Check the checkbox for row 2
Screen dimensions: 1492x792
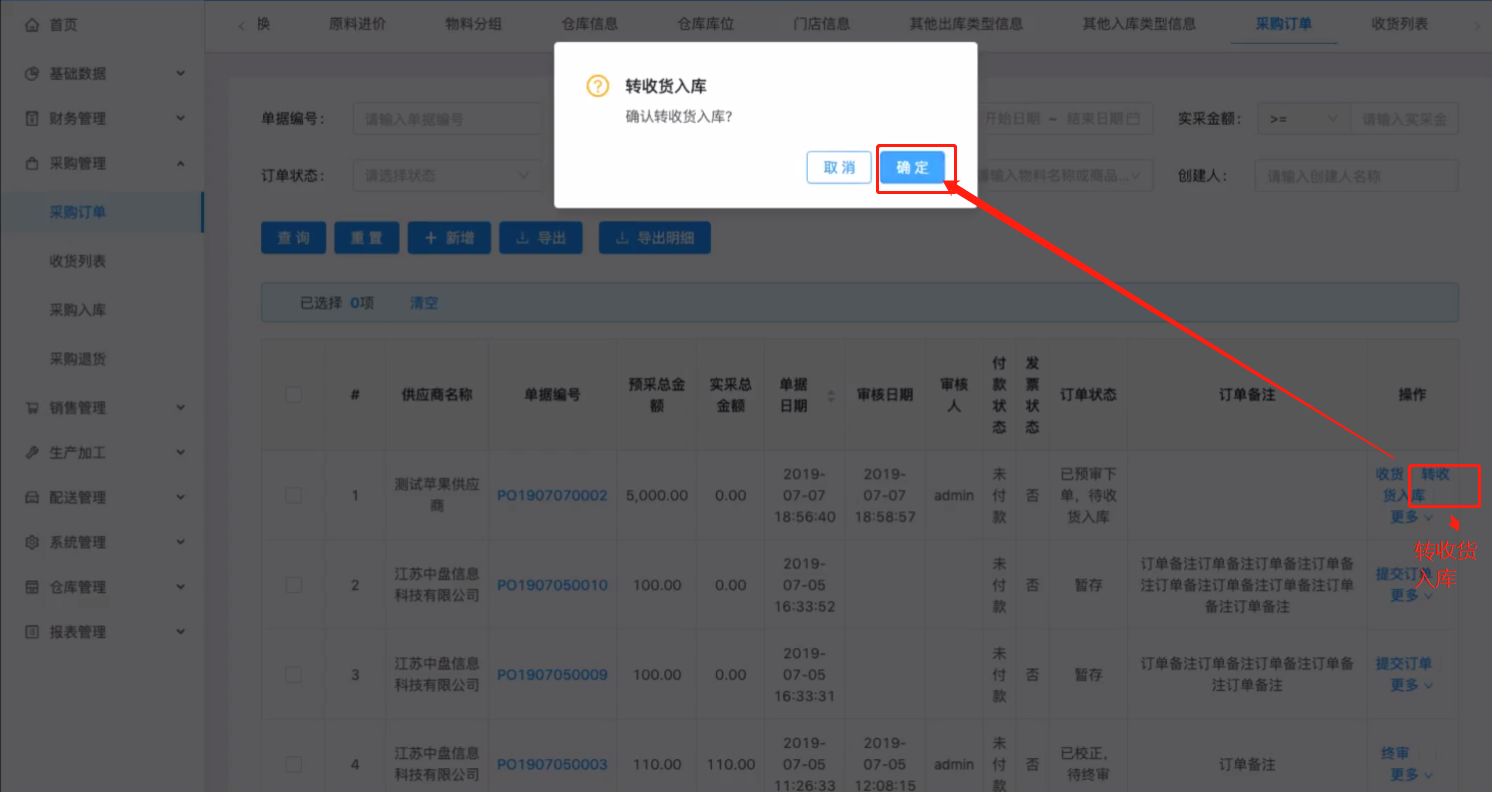coord(294,585)
